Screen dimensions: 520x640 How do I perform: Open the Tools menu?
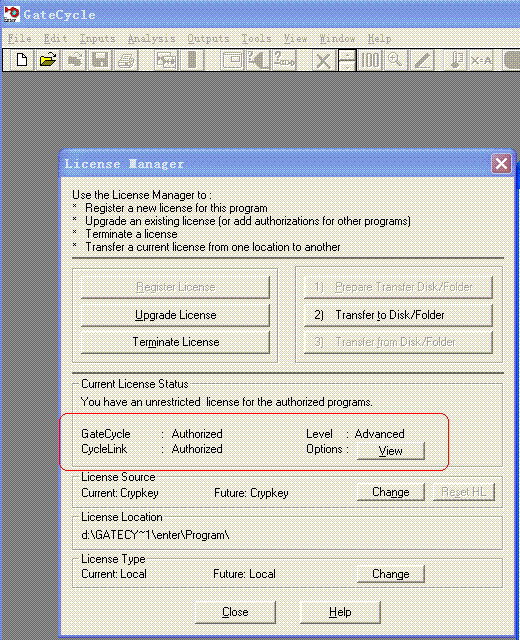[x=256, y=39]
